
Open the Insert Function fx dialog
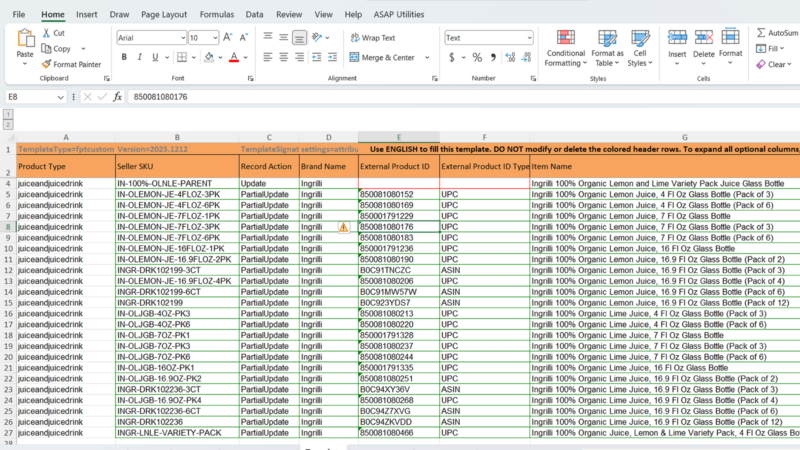point(117,97)
